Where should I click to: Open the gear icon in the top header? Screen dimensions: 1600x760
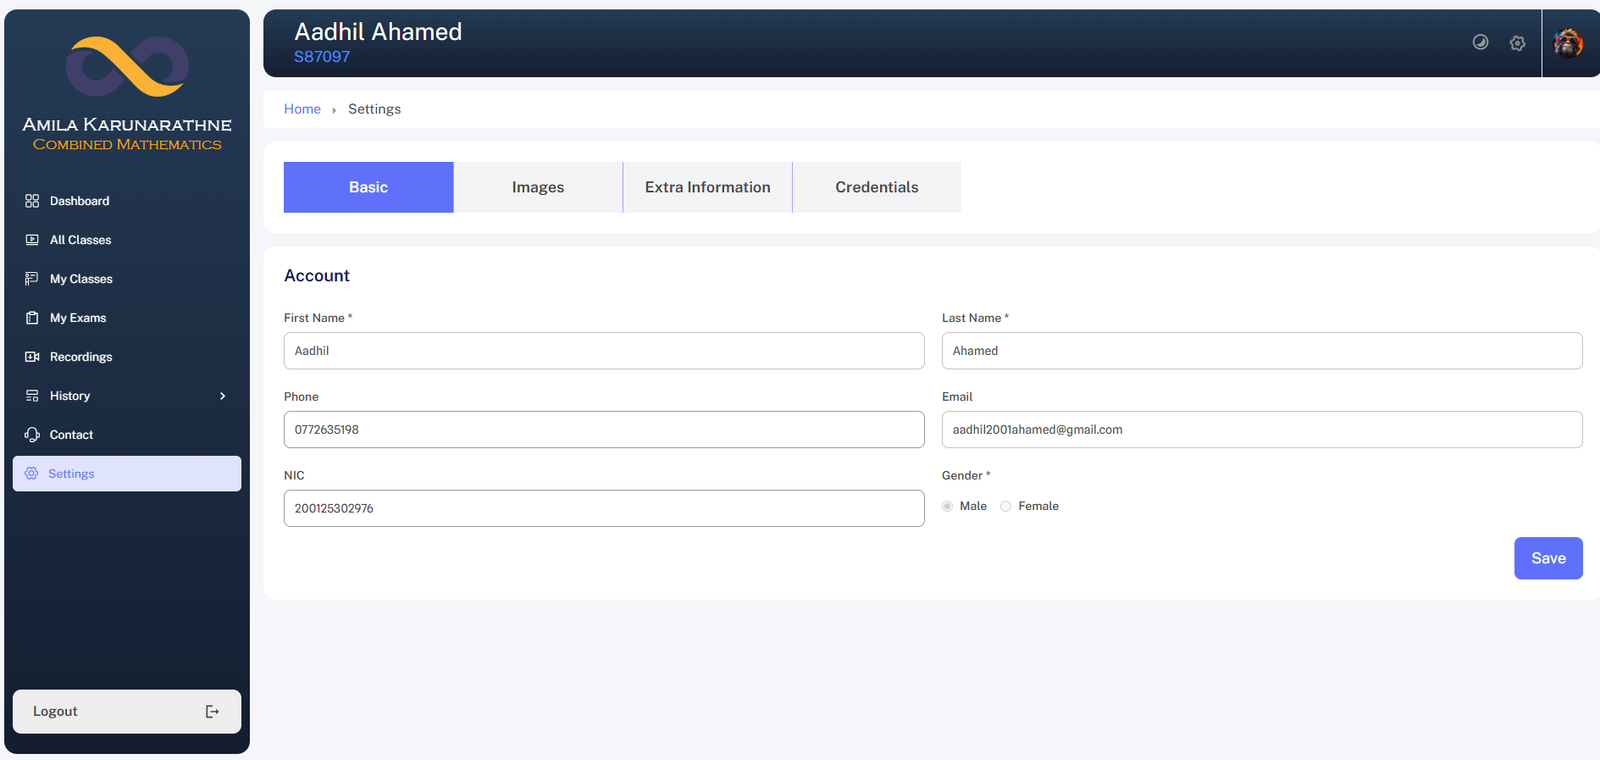pyautogui.click(x=1517, y=43)
